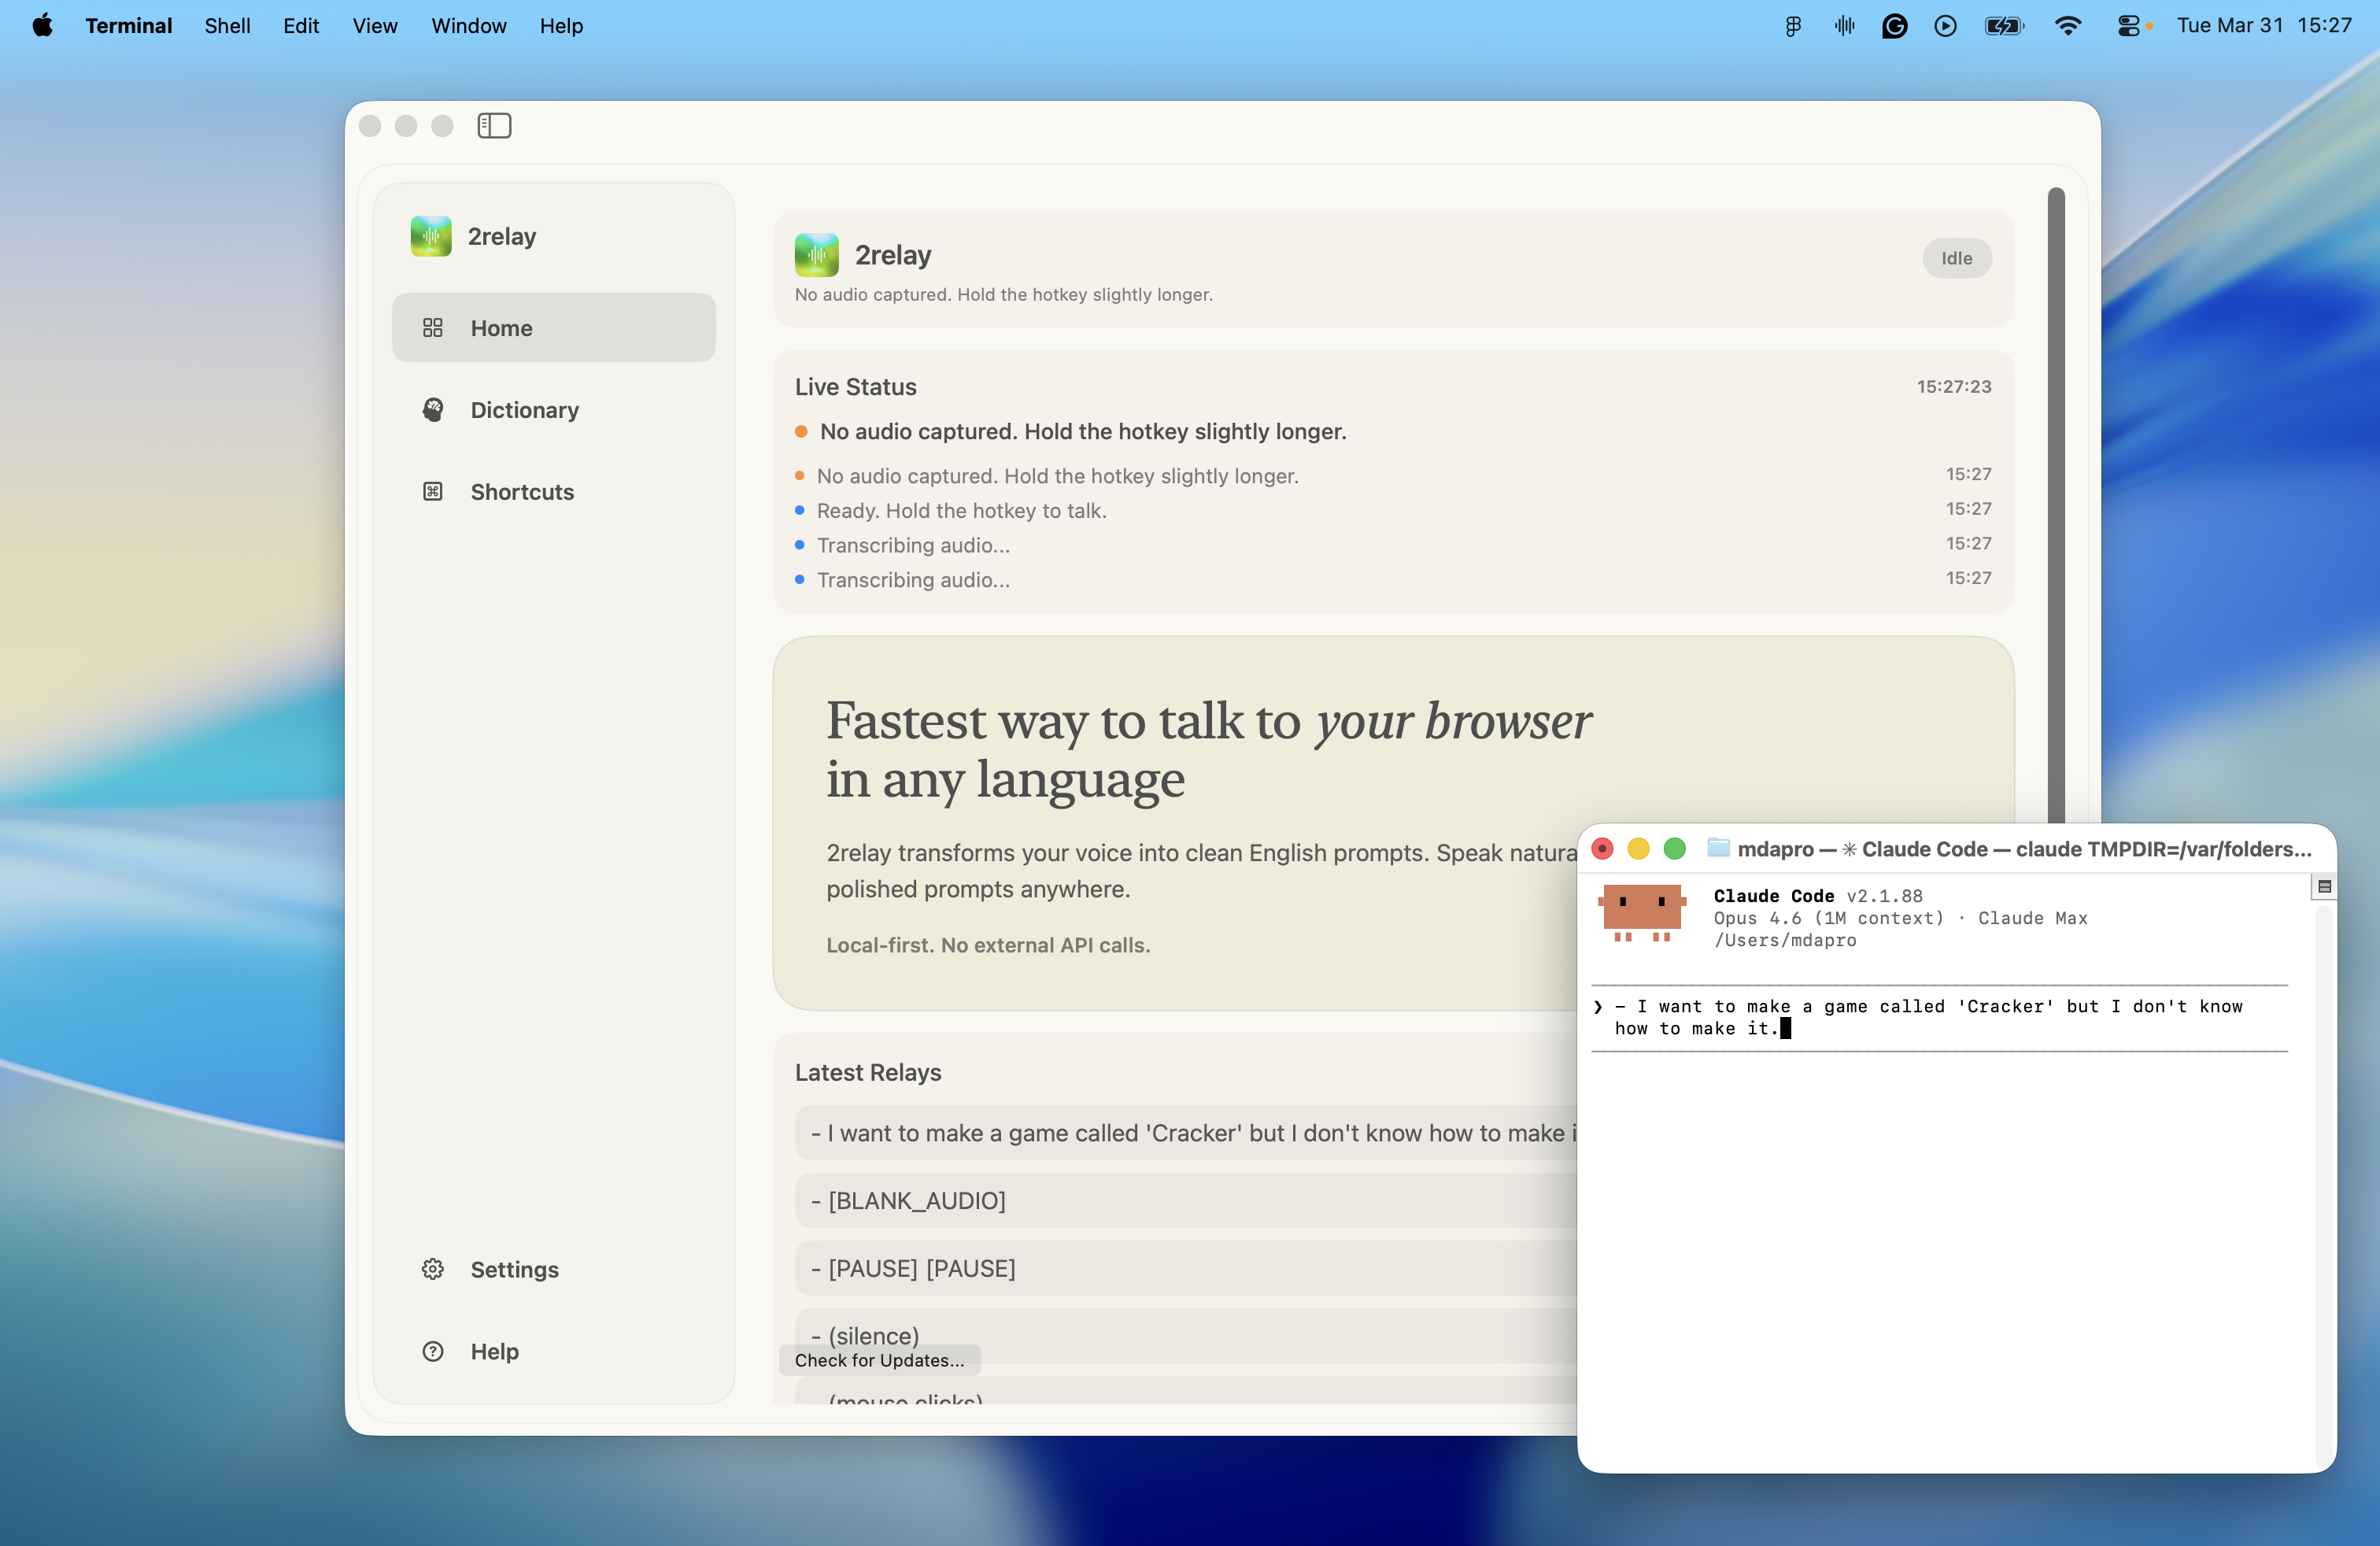Open the Window menu
This screenshot has height=1546, width=2380.
click(x=468, y=26)
